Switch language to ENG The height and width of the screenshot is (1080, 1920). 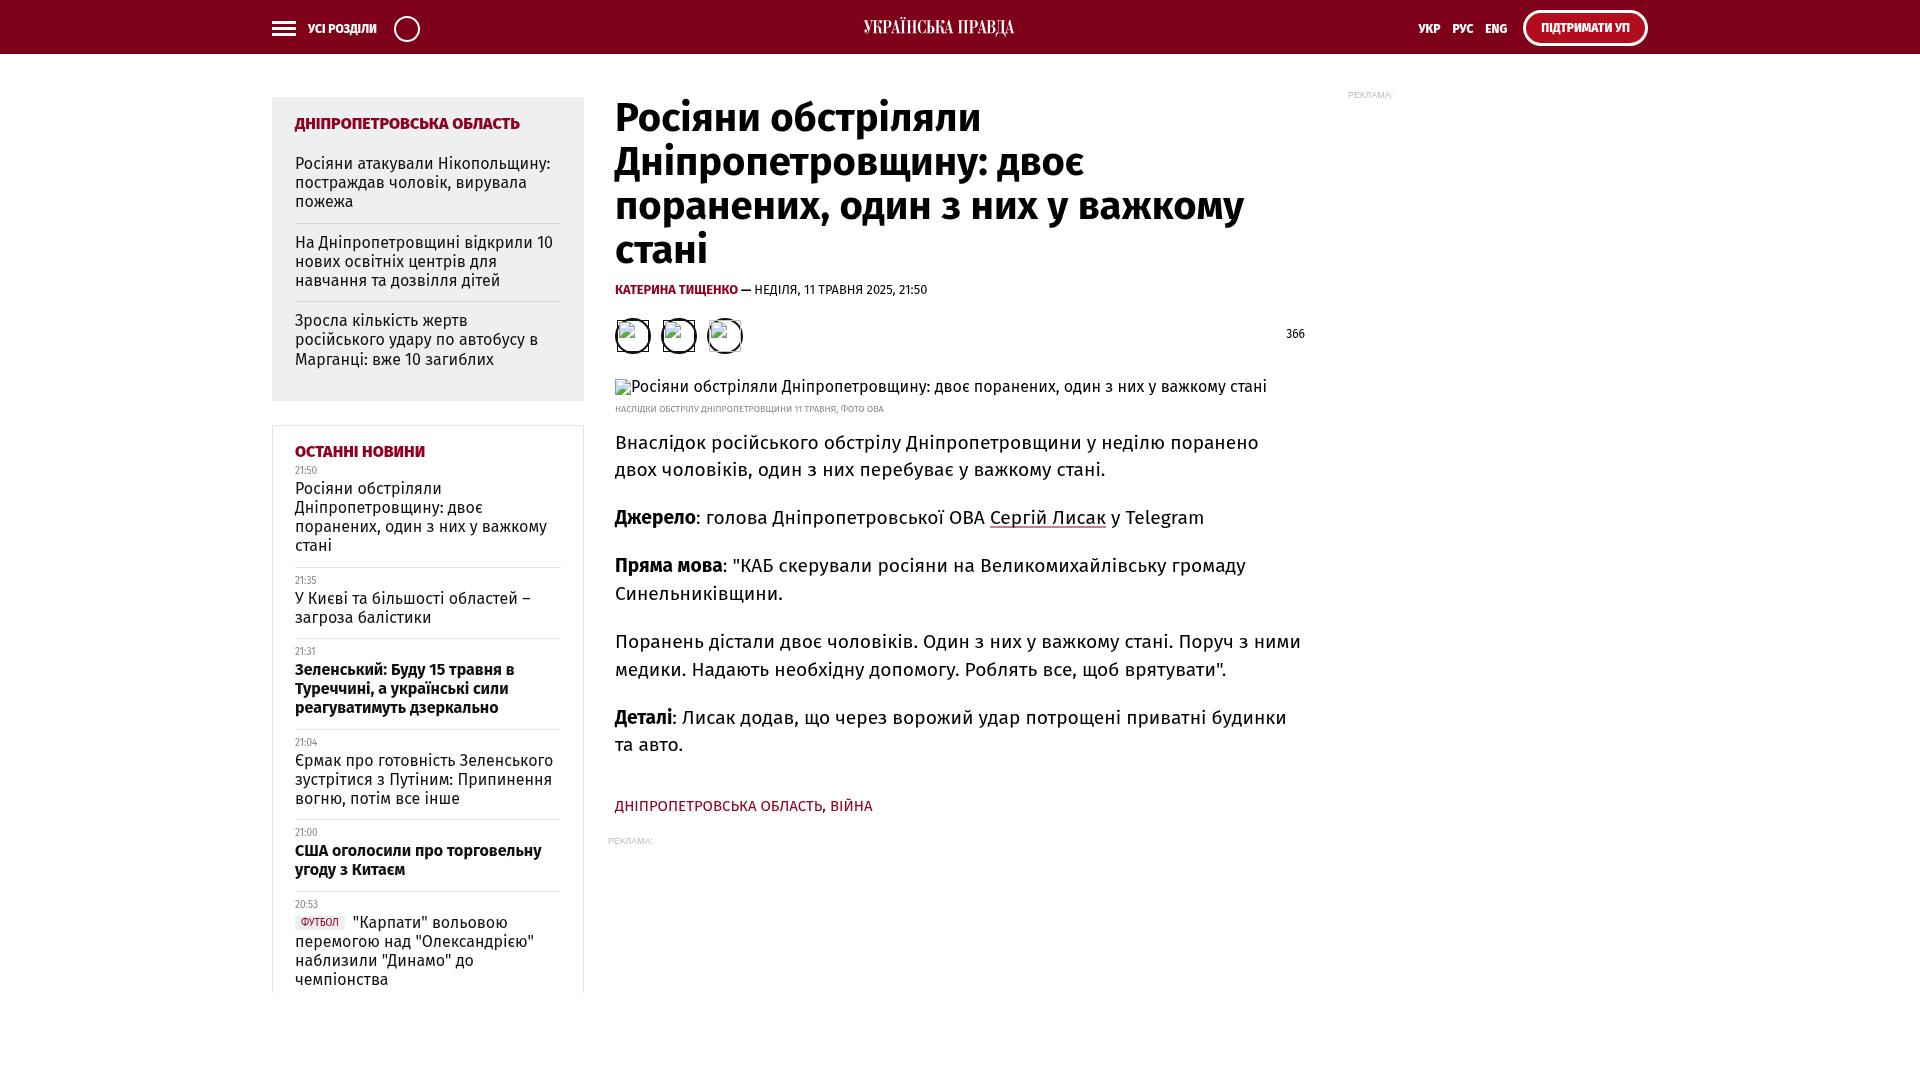(x=1496, y=29)
